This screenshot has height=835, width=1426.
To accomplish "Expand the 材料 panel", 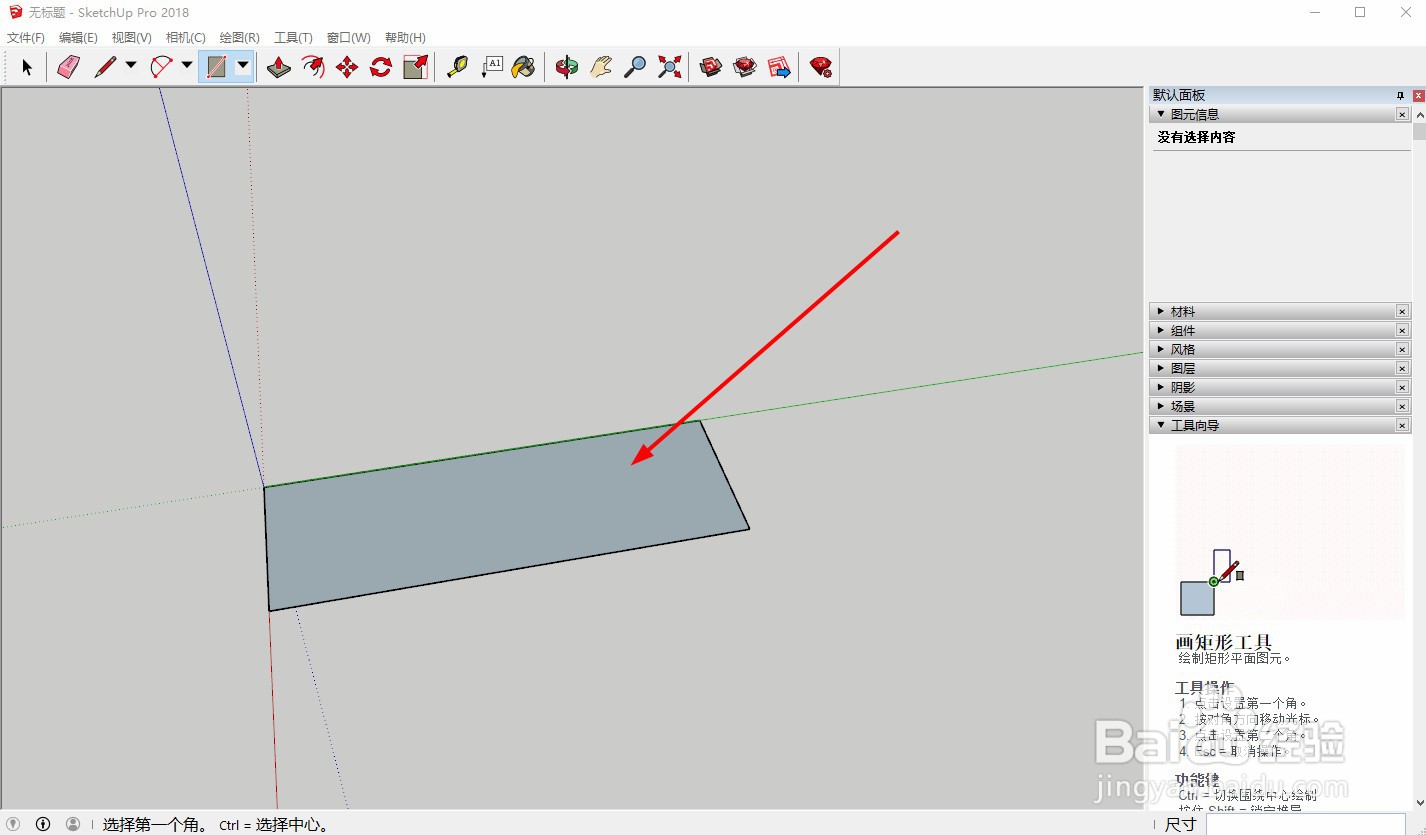I will tap(1161, 312).
